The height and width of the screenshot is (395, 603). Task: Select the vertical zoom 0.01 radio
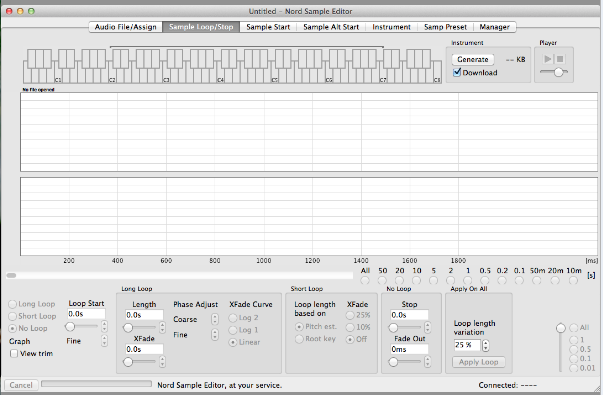(574, 368)
